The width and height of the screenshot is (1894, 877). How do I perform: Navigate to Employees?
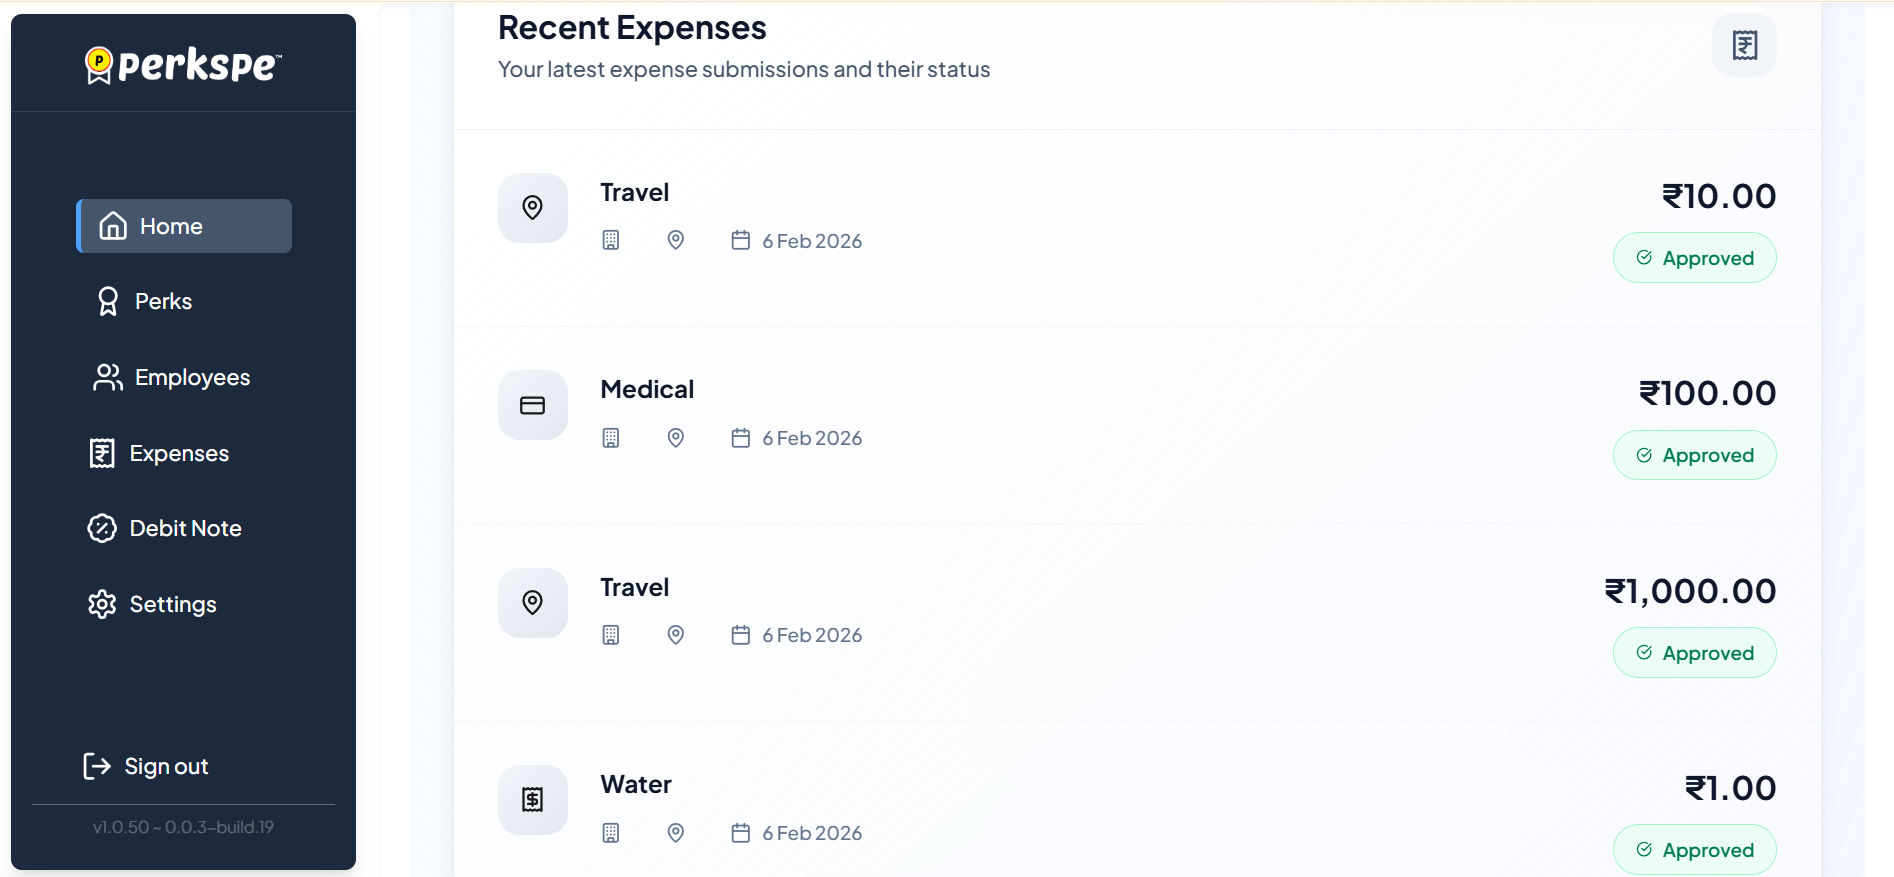coord(191,377)
